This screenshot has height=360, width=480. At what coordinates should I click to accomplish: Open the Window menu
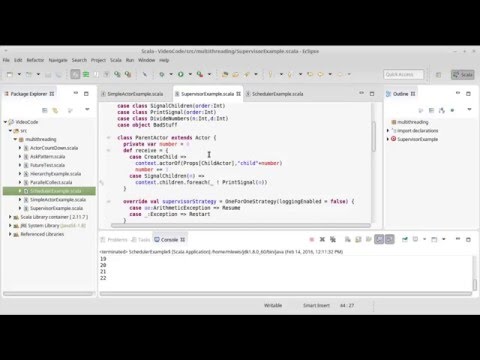(x=147, y=60)
